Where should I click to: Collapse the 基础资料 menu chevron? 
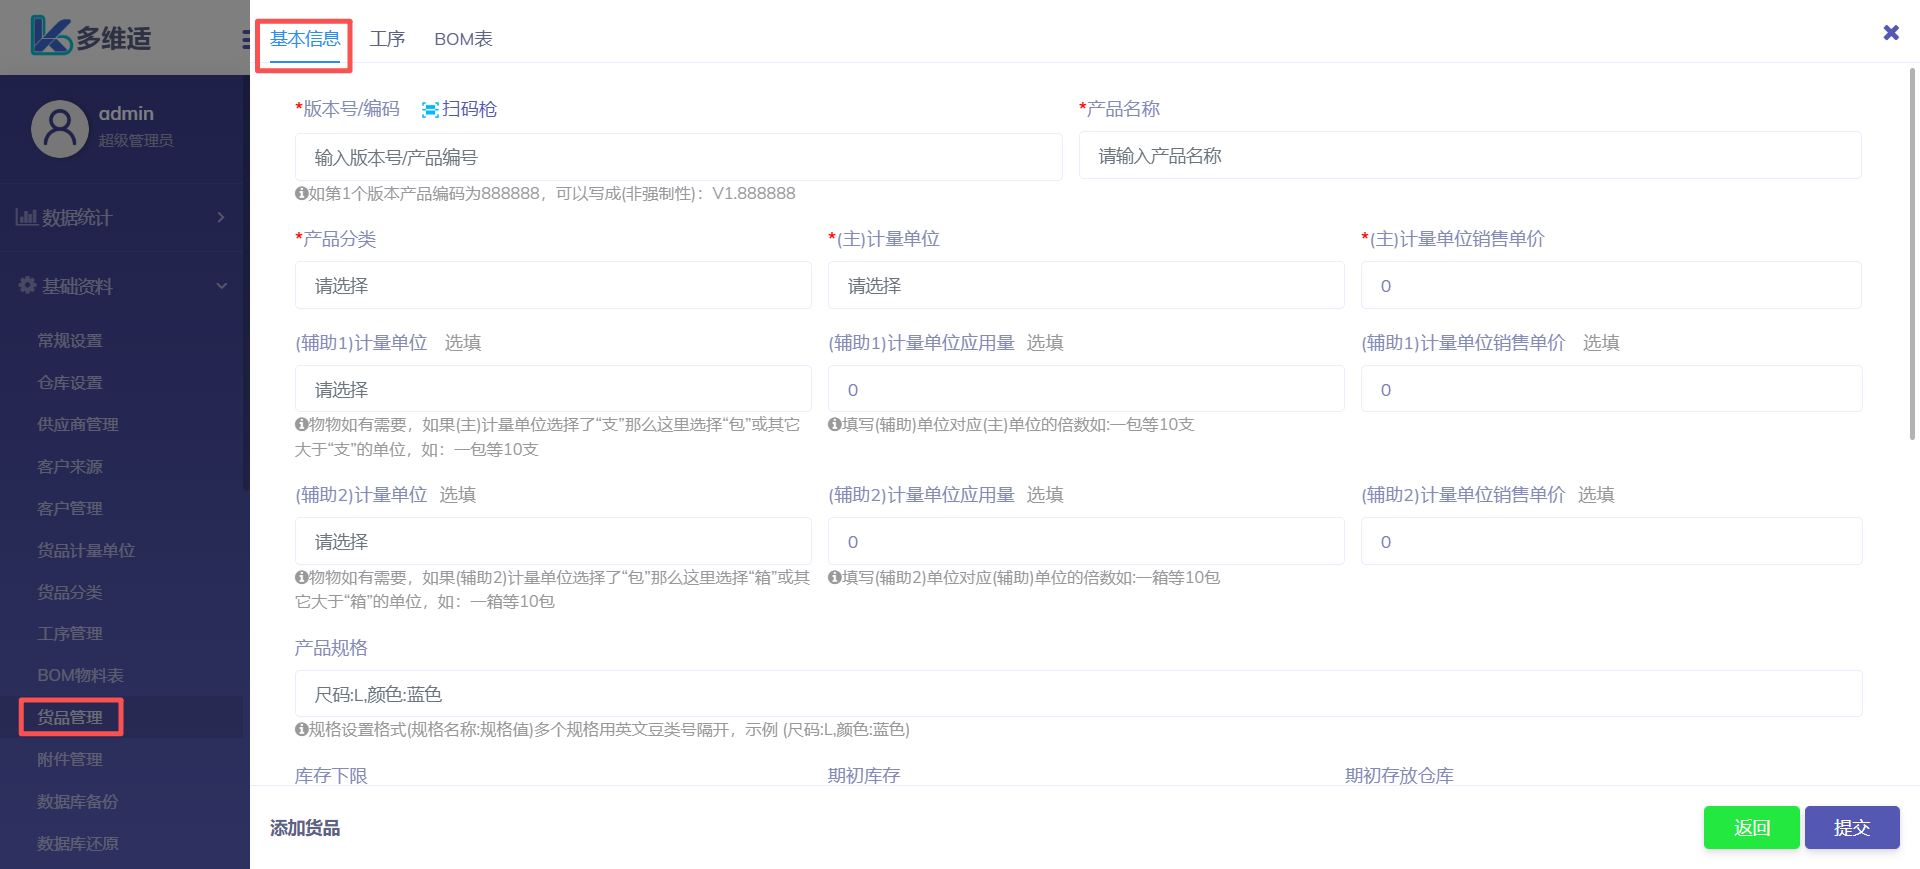[221, 286]
